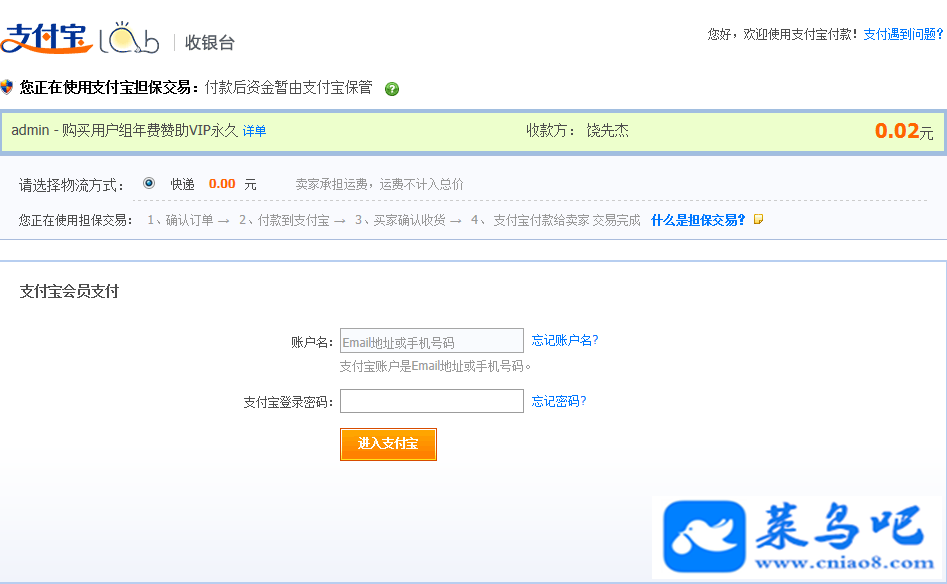
Task: Open the 什么是担保交易? link
Action: (698, 220)
